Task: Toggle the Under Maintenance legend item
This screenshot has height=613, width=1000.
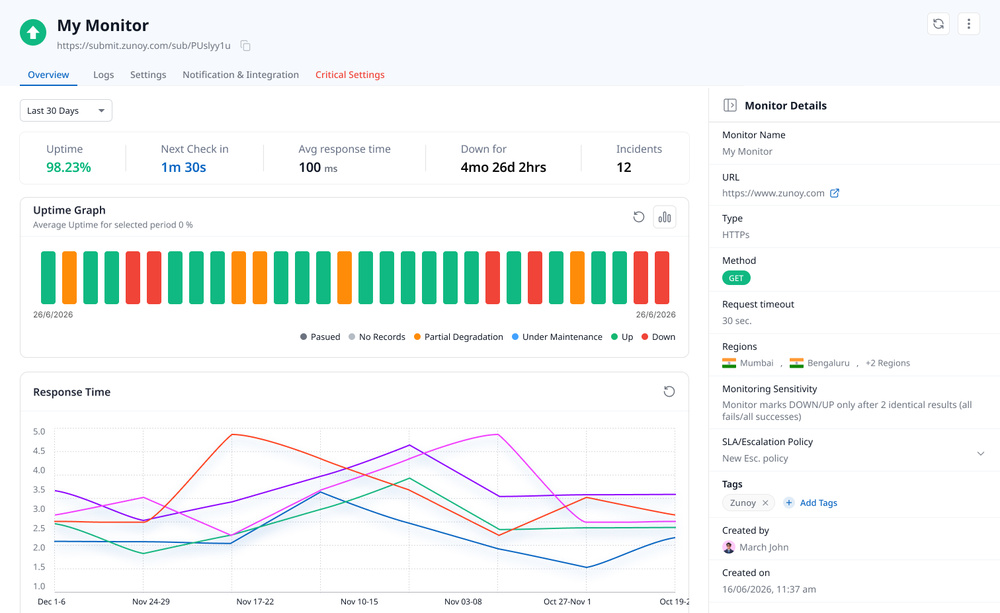Action: 557,337
